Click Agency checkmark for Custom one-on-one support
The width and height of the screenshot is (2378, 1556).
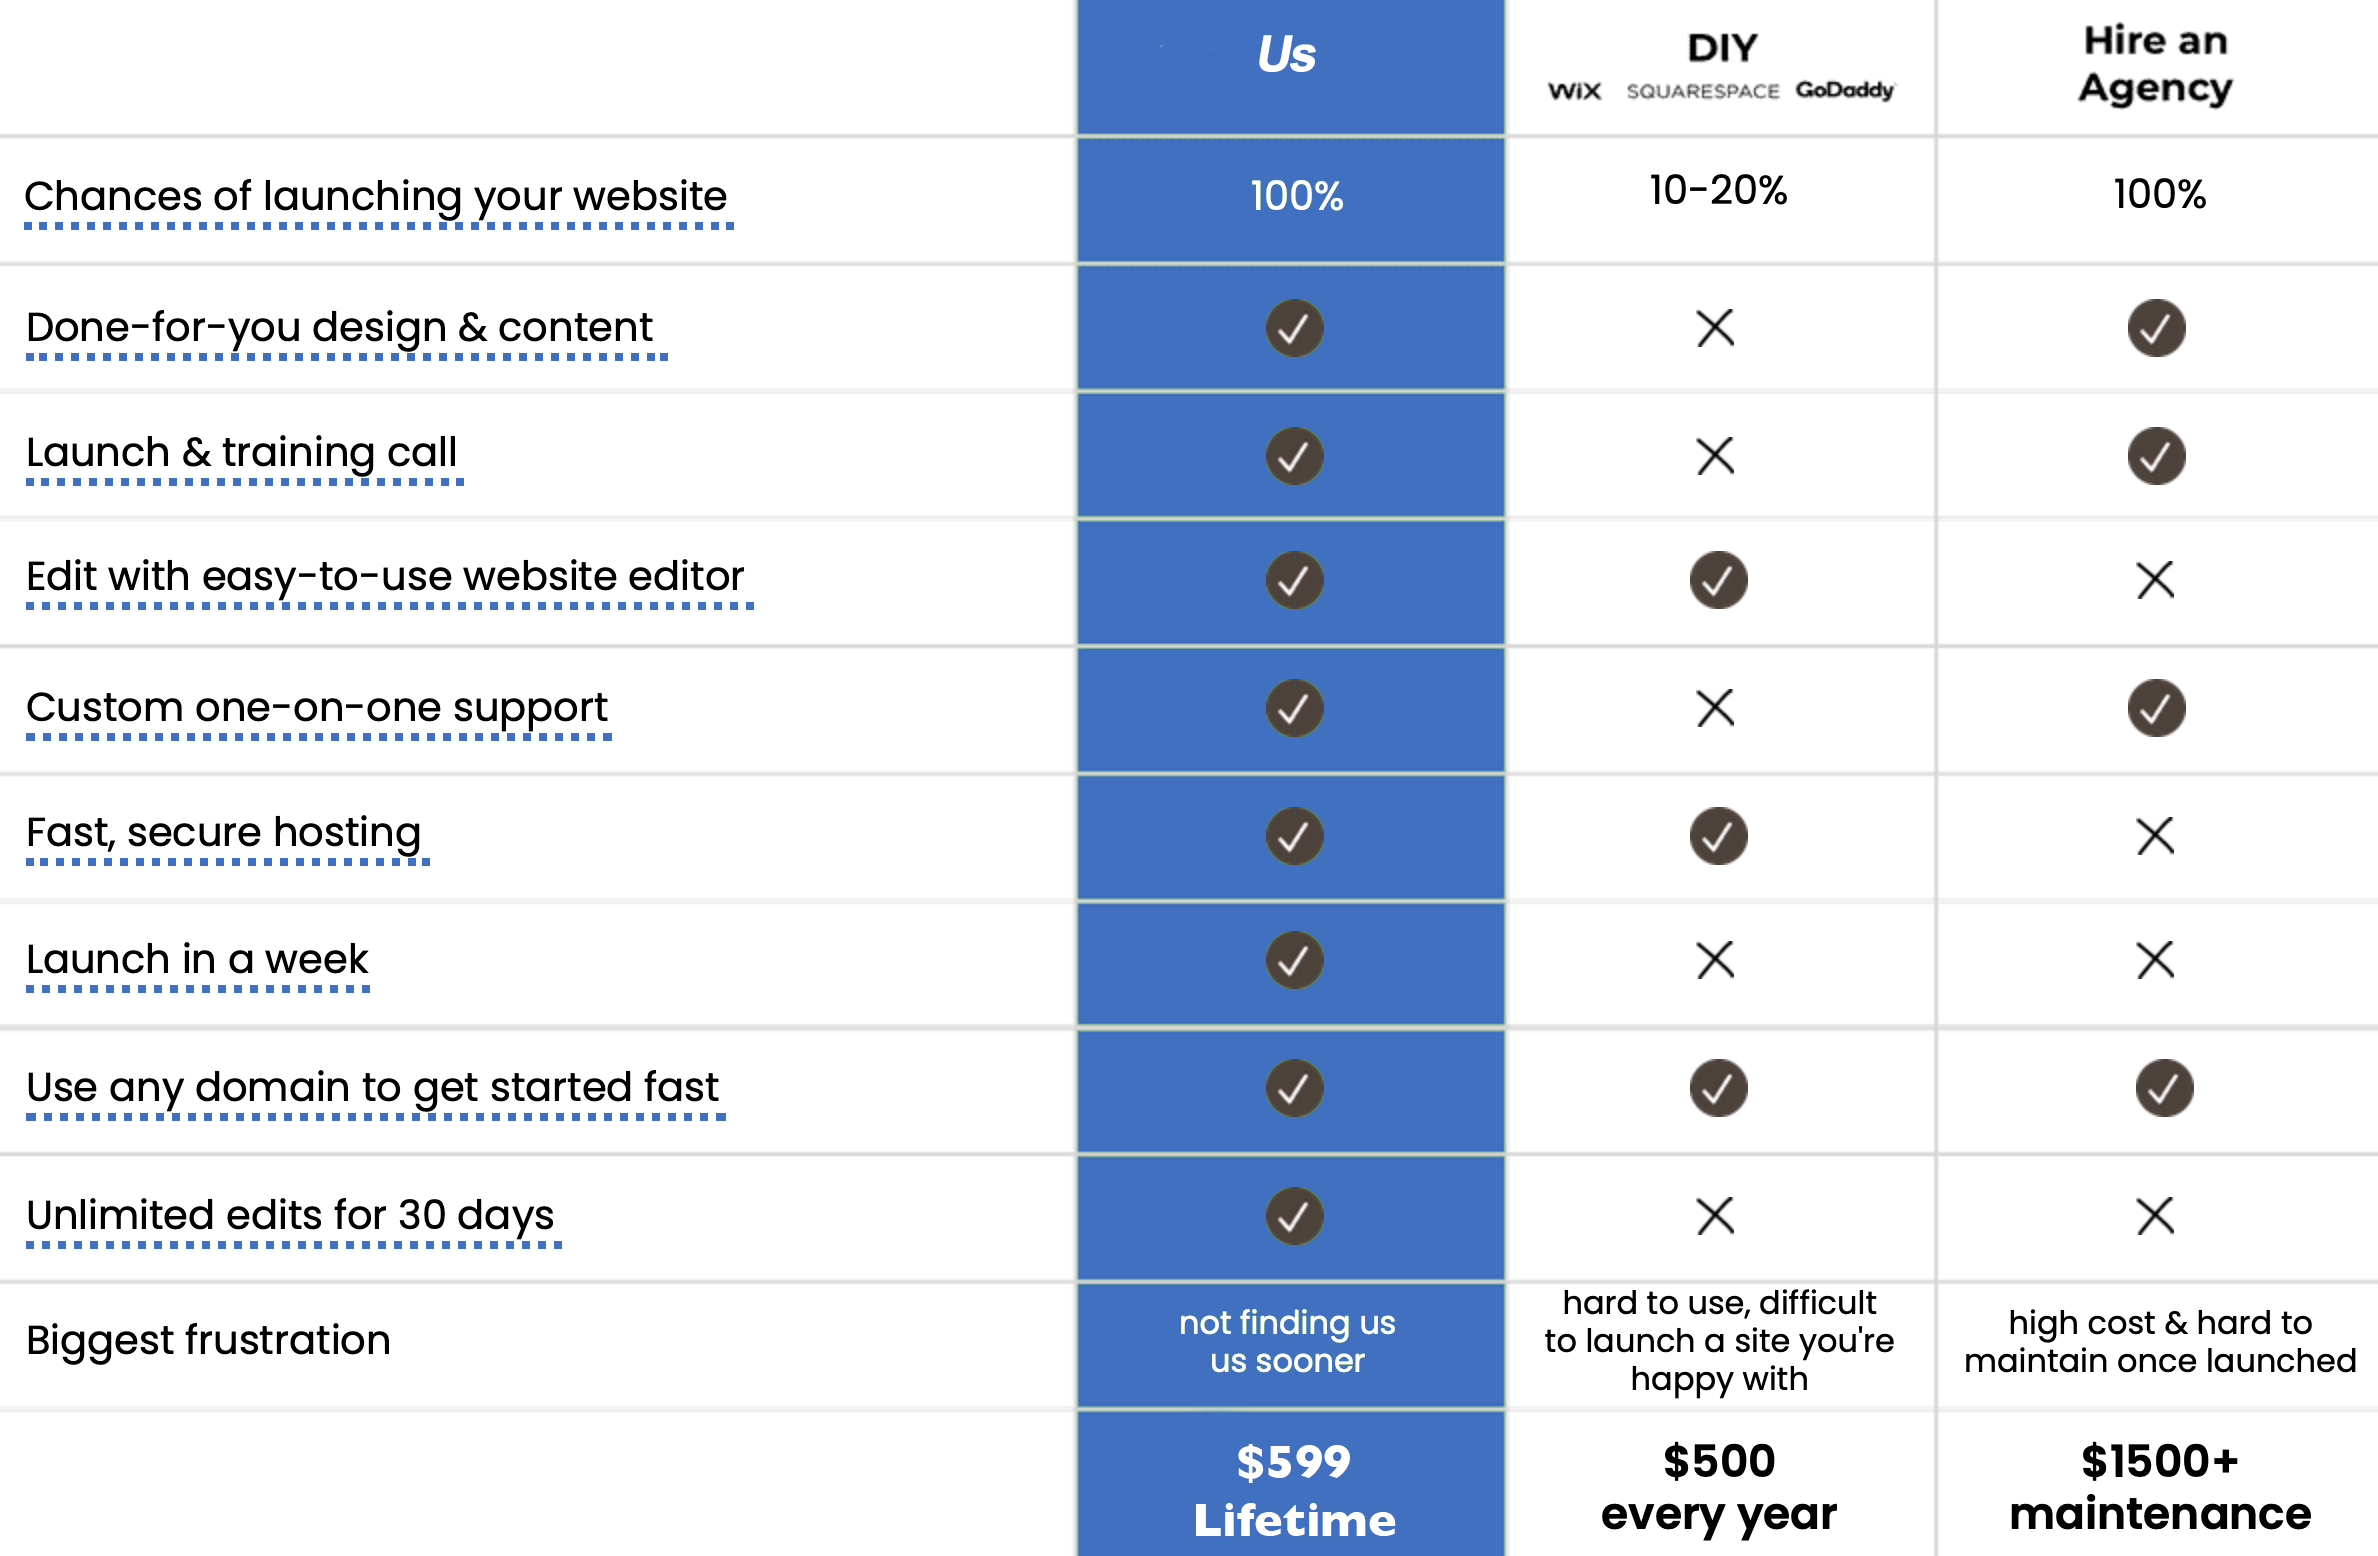[2156, 708]
